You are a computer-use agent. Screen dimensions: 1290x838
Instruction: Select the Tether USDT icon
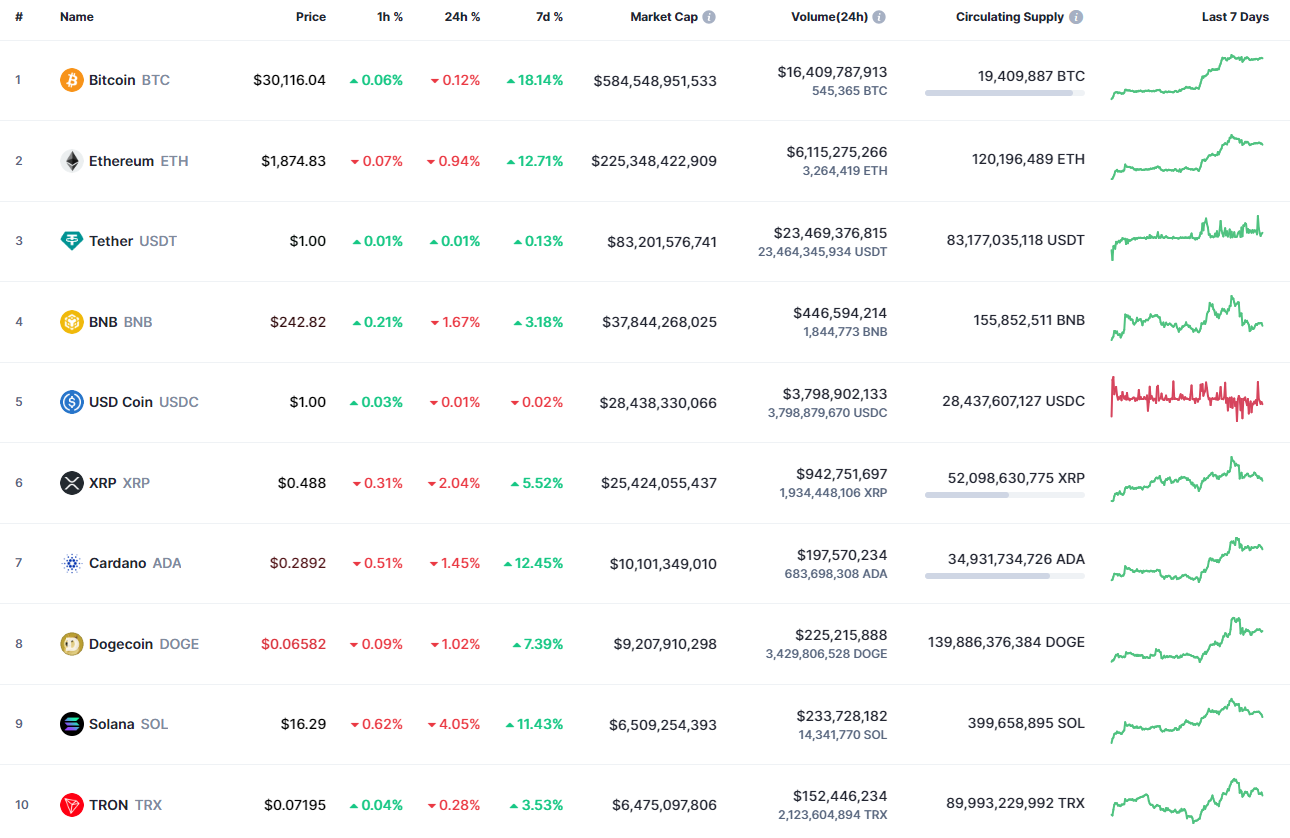click(x=71, y=241)
